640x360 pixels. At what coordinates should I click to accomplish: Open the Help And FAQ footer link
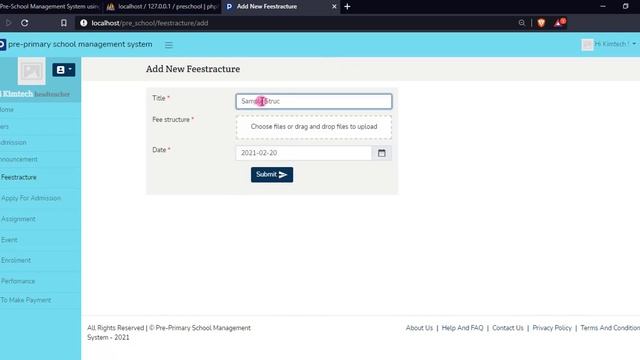pyautogui.click(x=462, y=328)
